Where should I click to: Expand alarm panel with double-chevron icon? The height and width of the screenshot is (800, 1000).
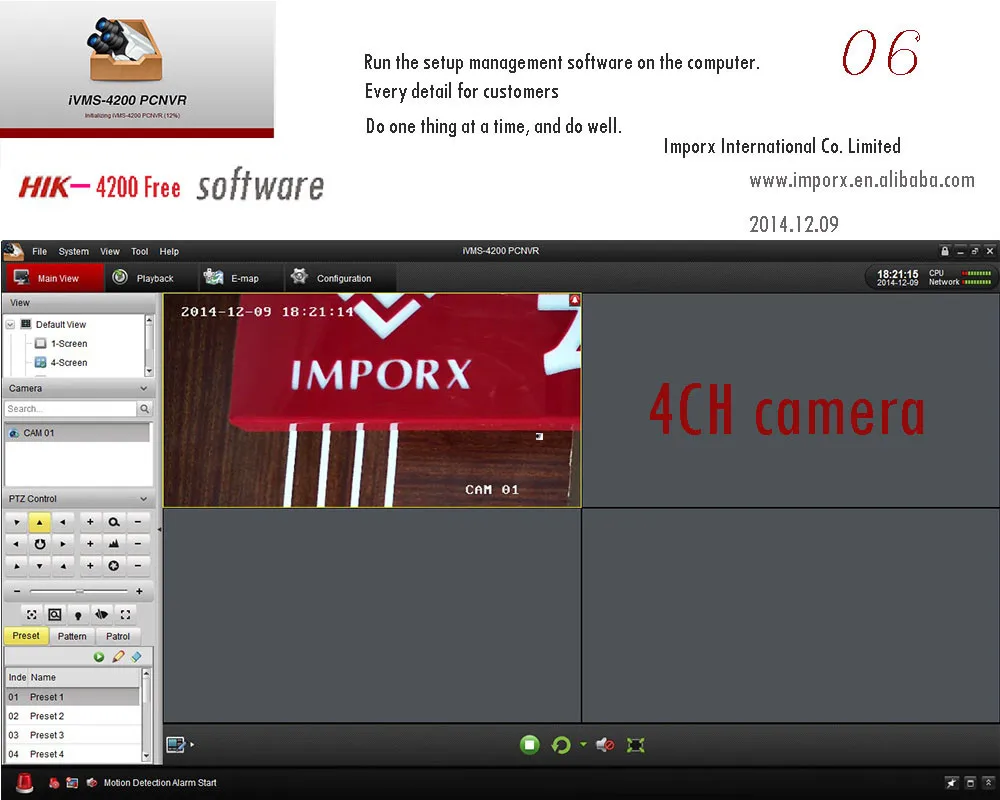(x=988, y=783)
